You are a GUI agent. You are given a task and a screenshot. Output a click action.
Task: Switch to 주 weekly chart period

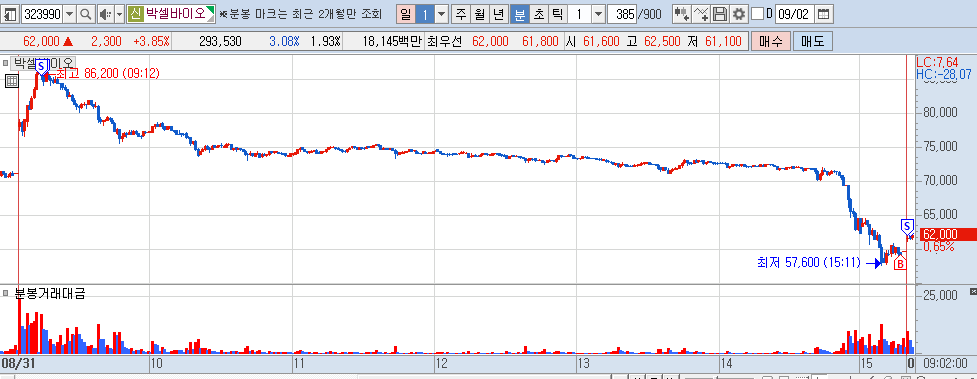point(460,14)
